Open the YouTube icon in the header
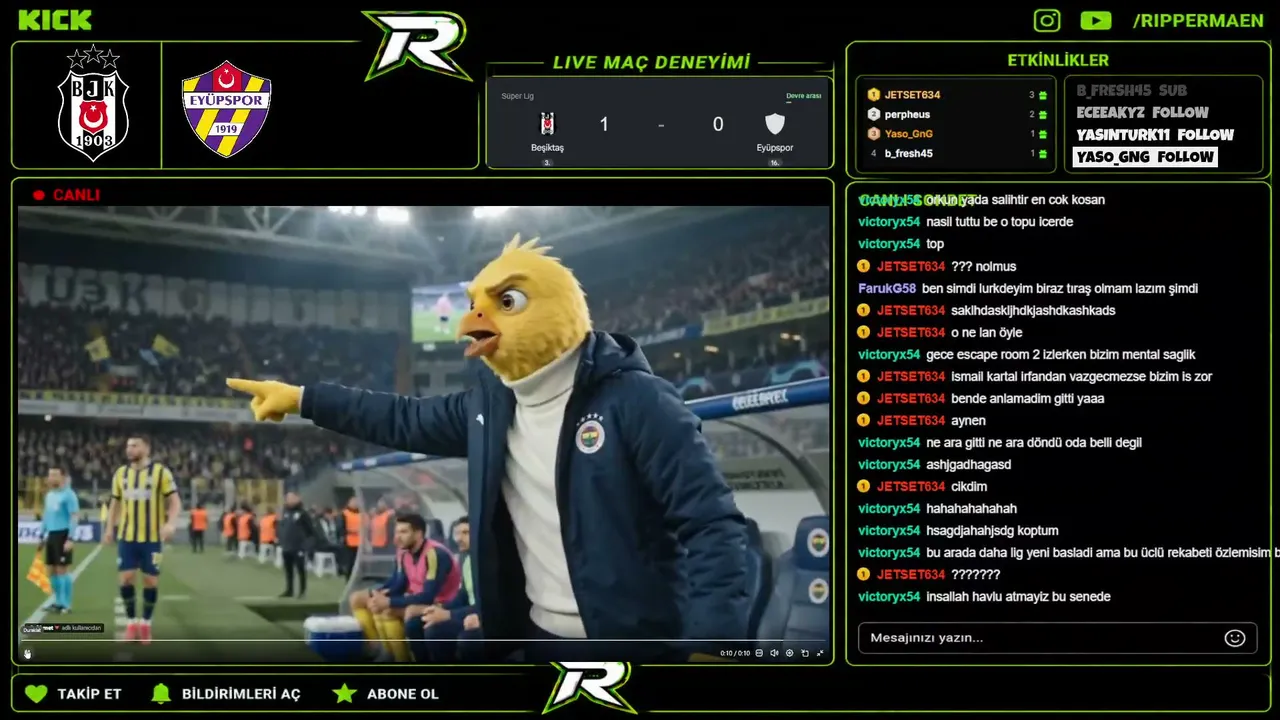 click(x=1096, y=20)
